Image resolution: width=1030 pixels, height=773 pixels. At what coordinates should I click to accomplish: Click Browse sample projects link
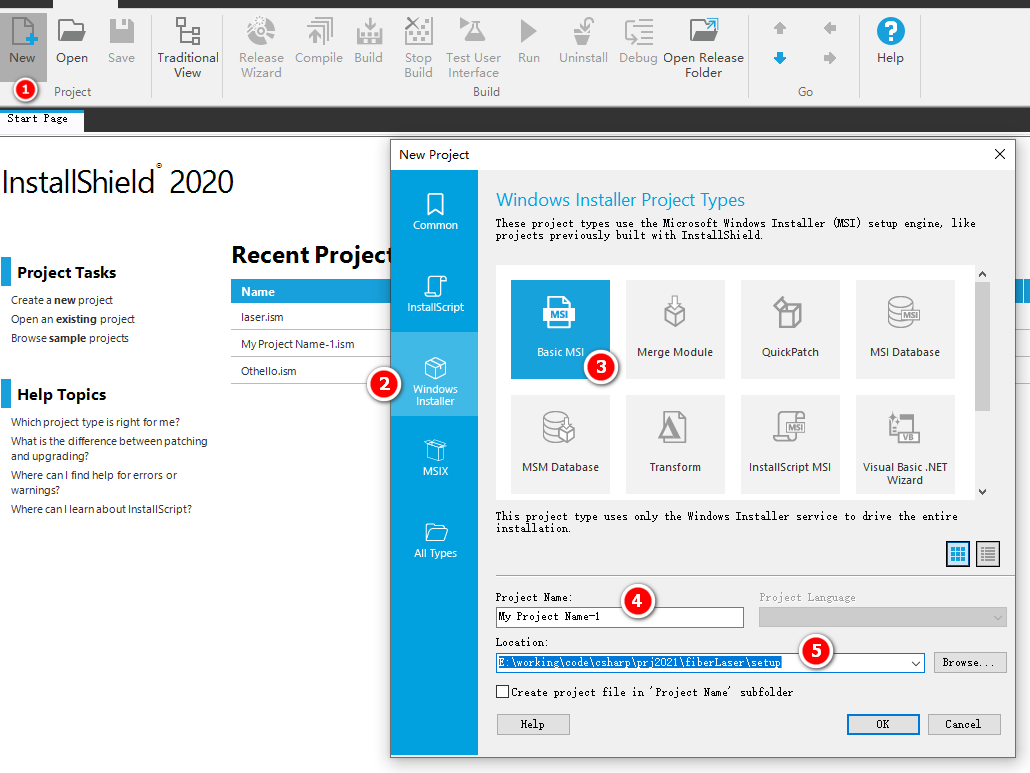click(x=70, y=338)
